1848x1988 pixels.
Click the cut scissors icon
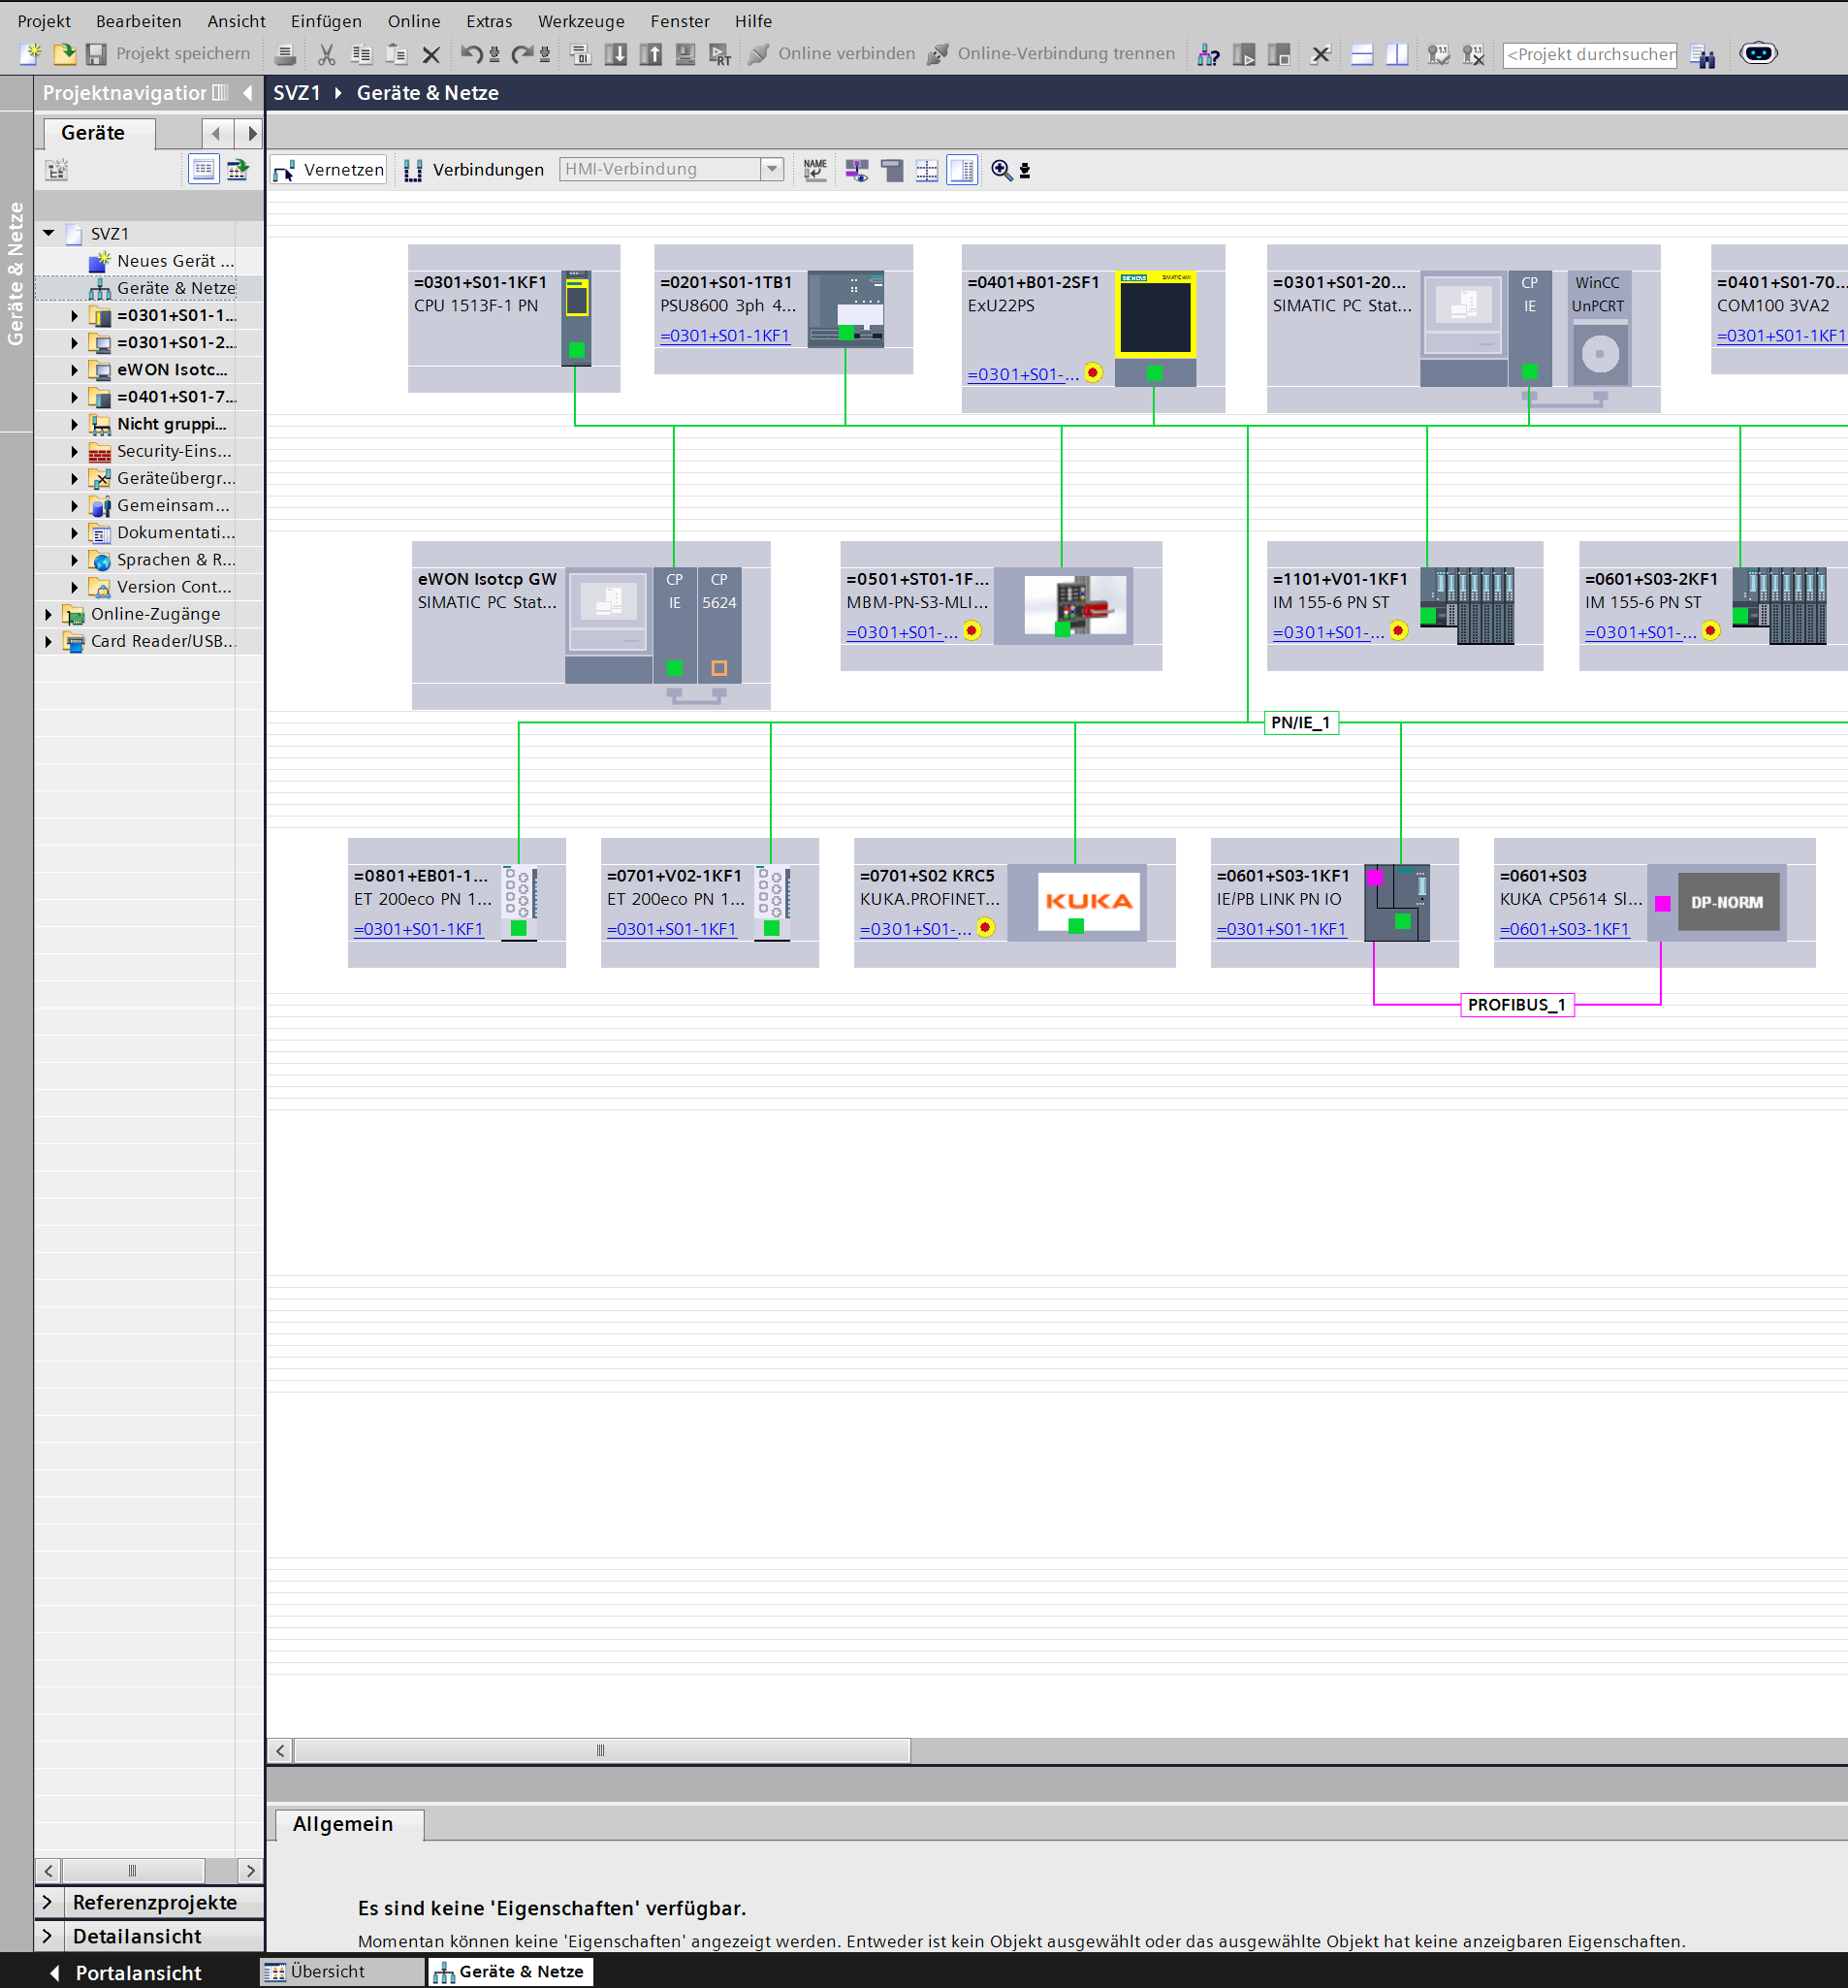click(x=326, y=55)
